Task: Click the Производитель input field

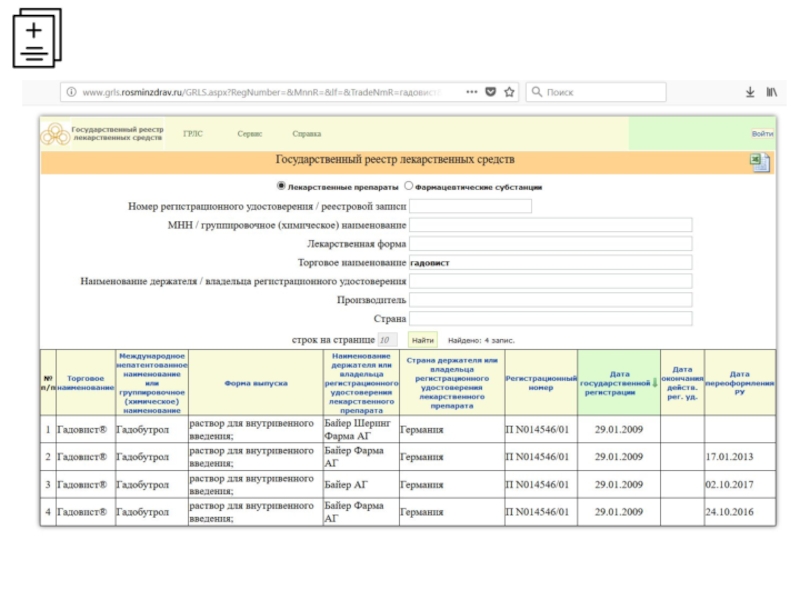Action: pyautogui.click(x=551, y=300)
